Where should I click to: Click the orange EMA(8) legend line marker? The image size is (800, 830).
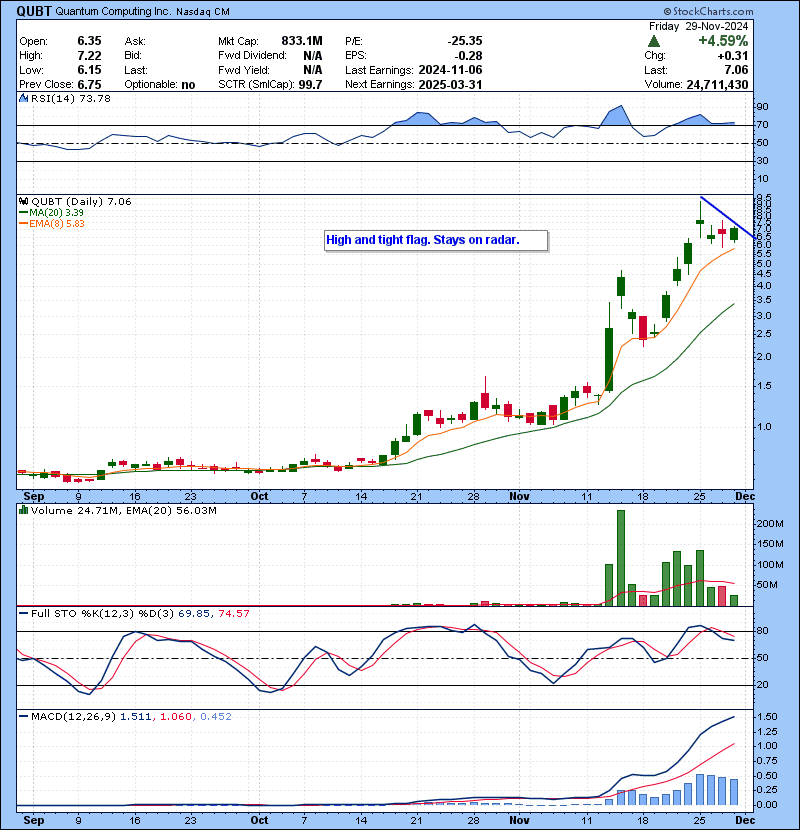coord(23,223)
